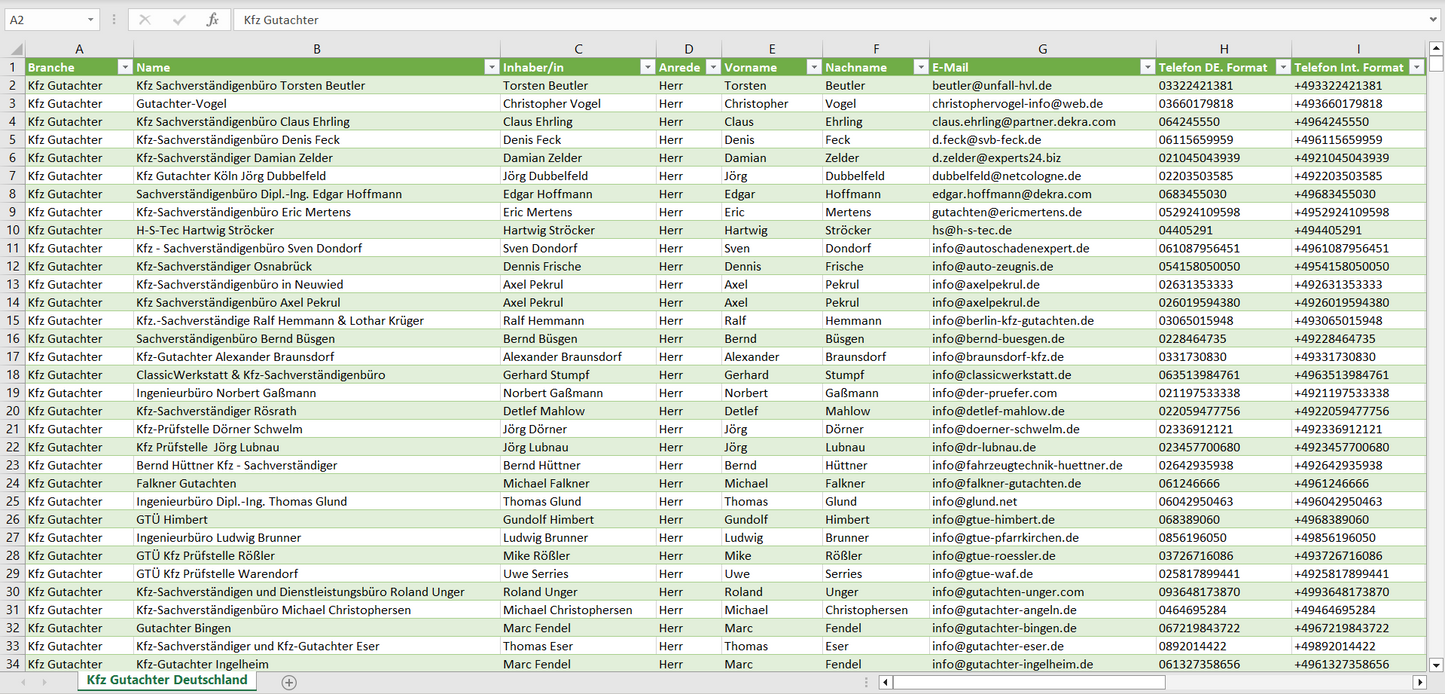
Task: Expand the formula bar with chevron
Action: [1434, 20]
